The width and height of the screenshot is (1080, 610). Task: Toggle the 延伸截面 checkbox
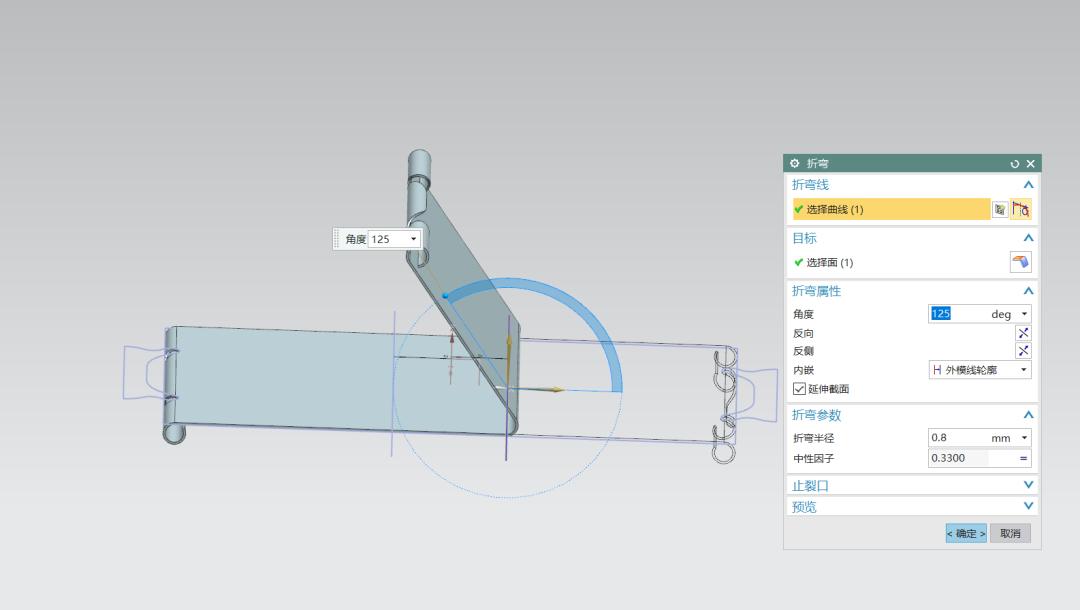(799, 389)
